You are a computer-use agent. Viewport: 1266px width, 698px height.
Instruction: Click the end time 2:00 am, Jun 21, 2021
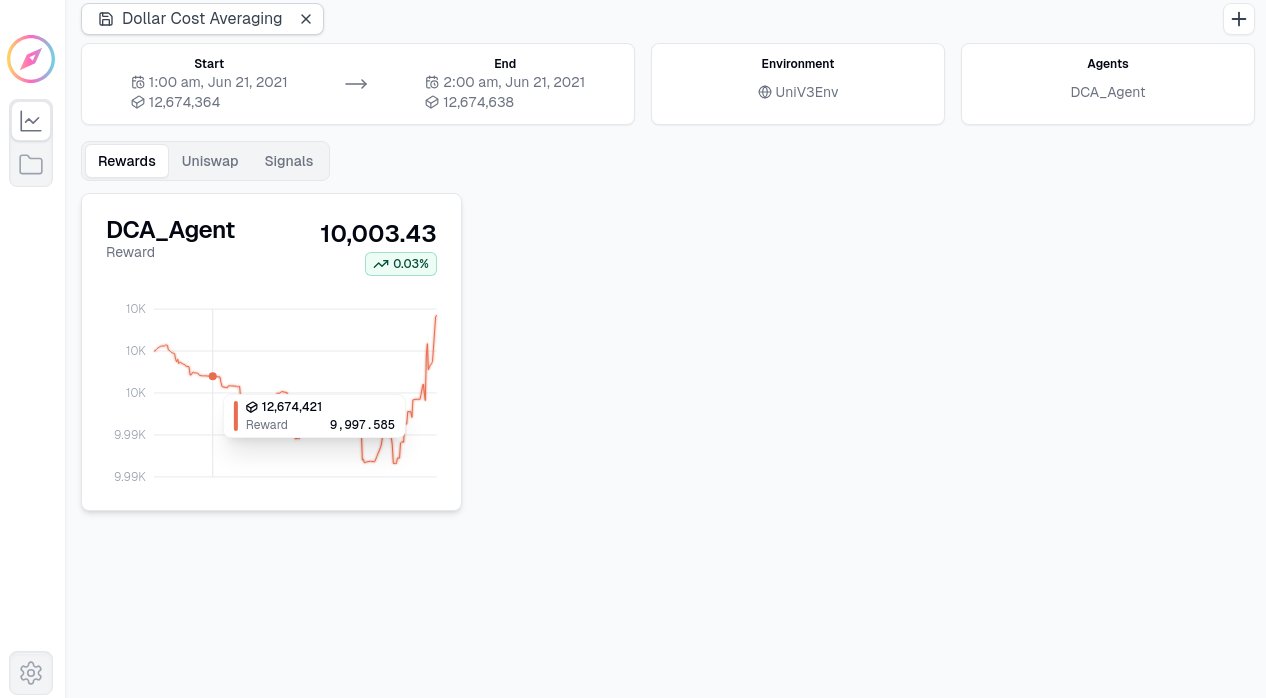[x=514, y=82]
